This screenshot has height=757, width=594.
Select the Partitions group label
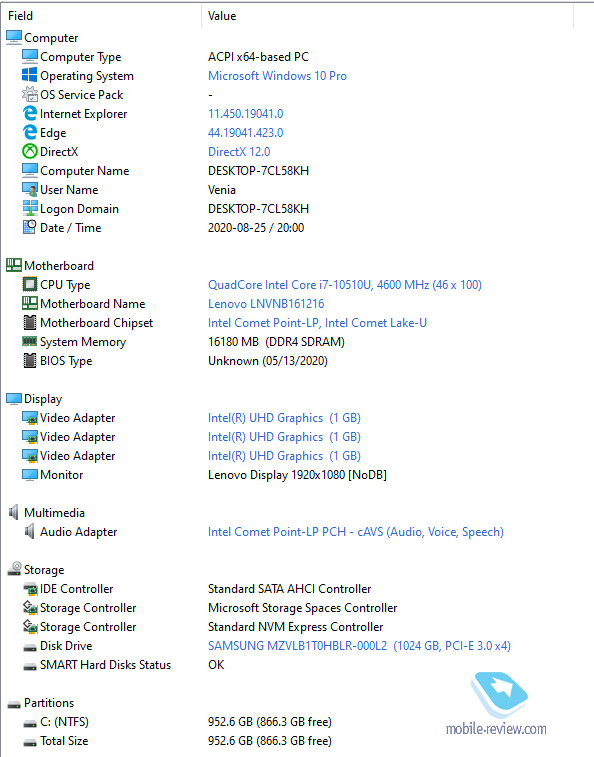(x=49, y=703)
